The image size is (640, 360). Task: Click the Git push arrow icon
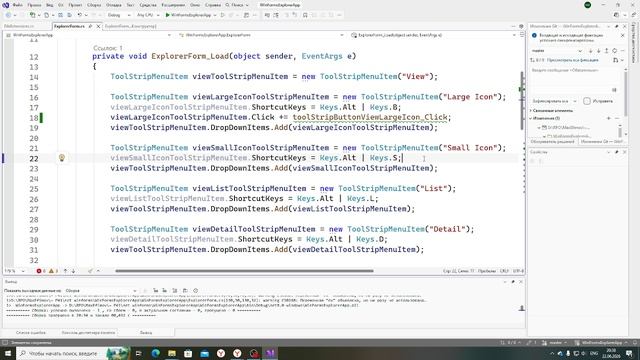click(x=607, y=51)
